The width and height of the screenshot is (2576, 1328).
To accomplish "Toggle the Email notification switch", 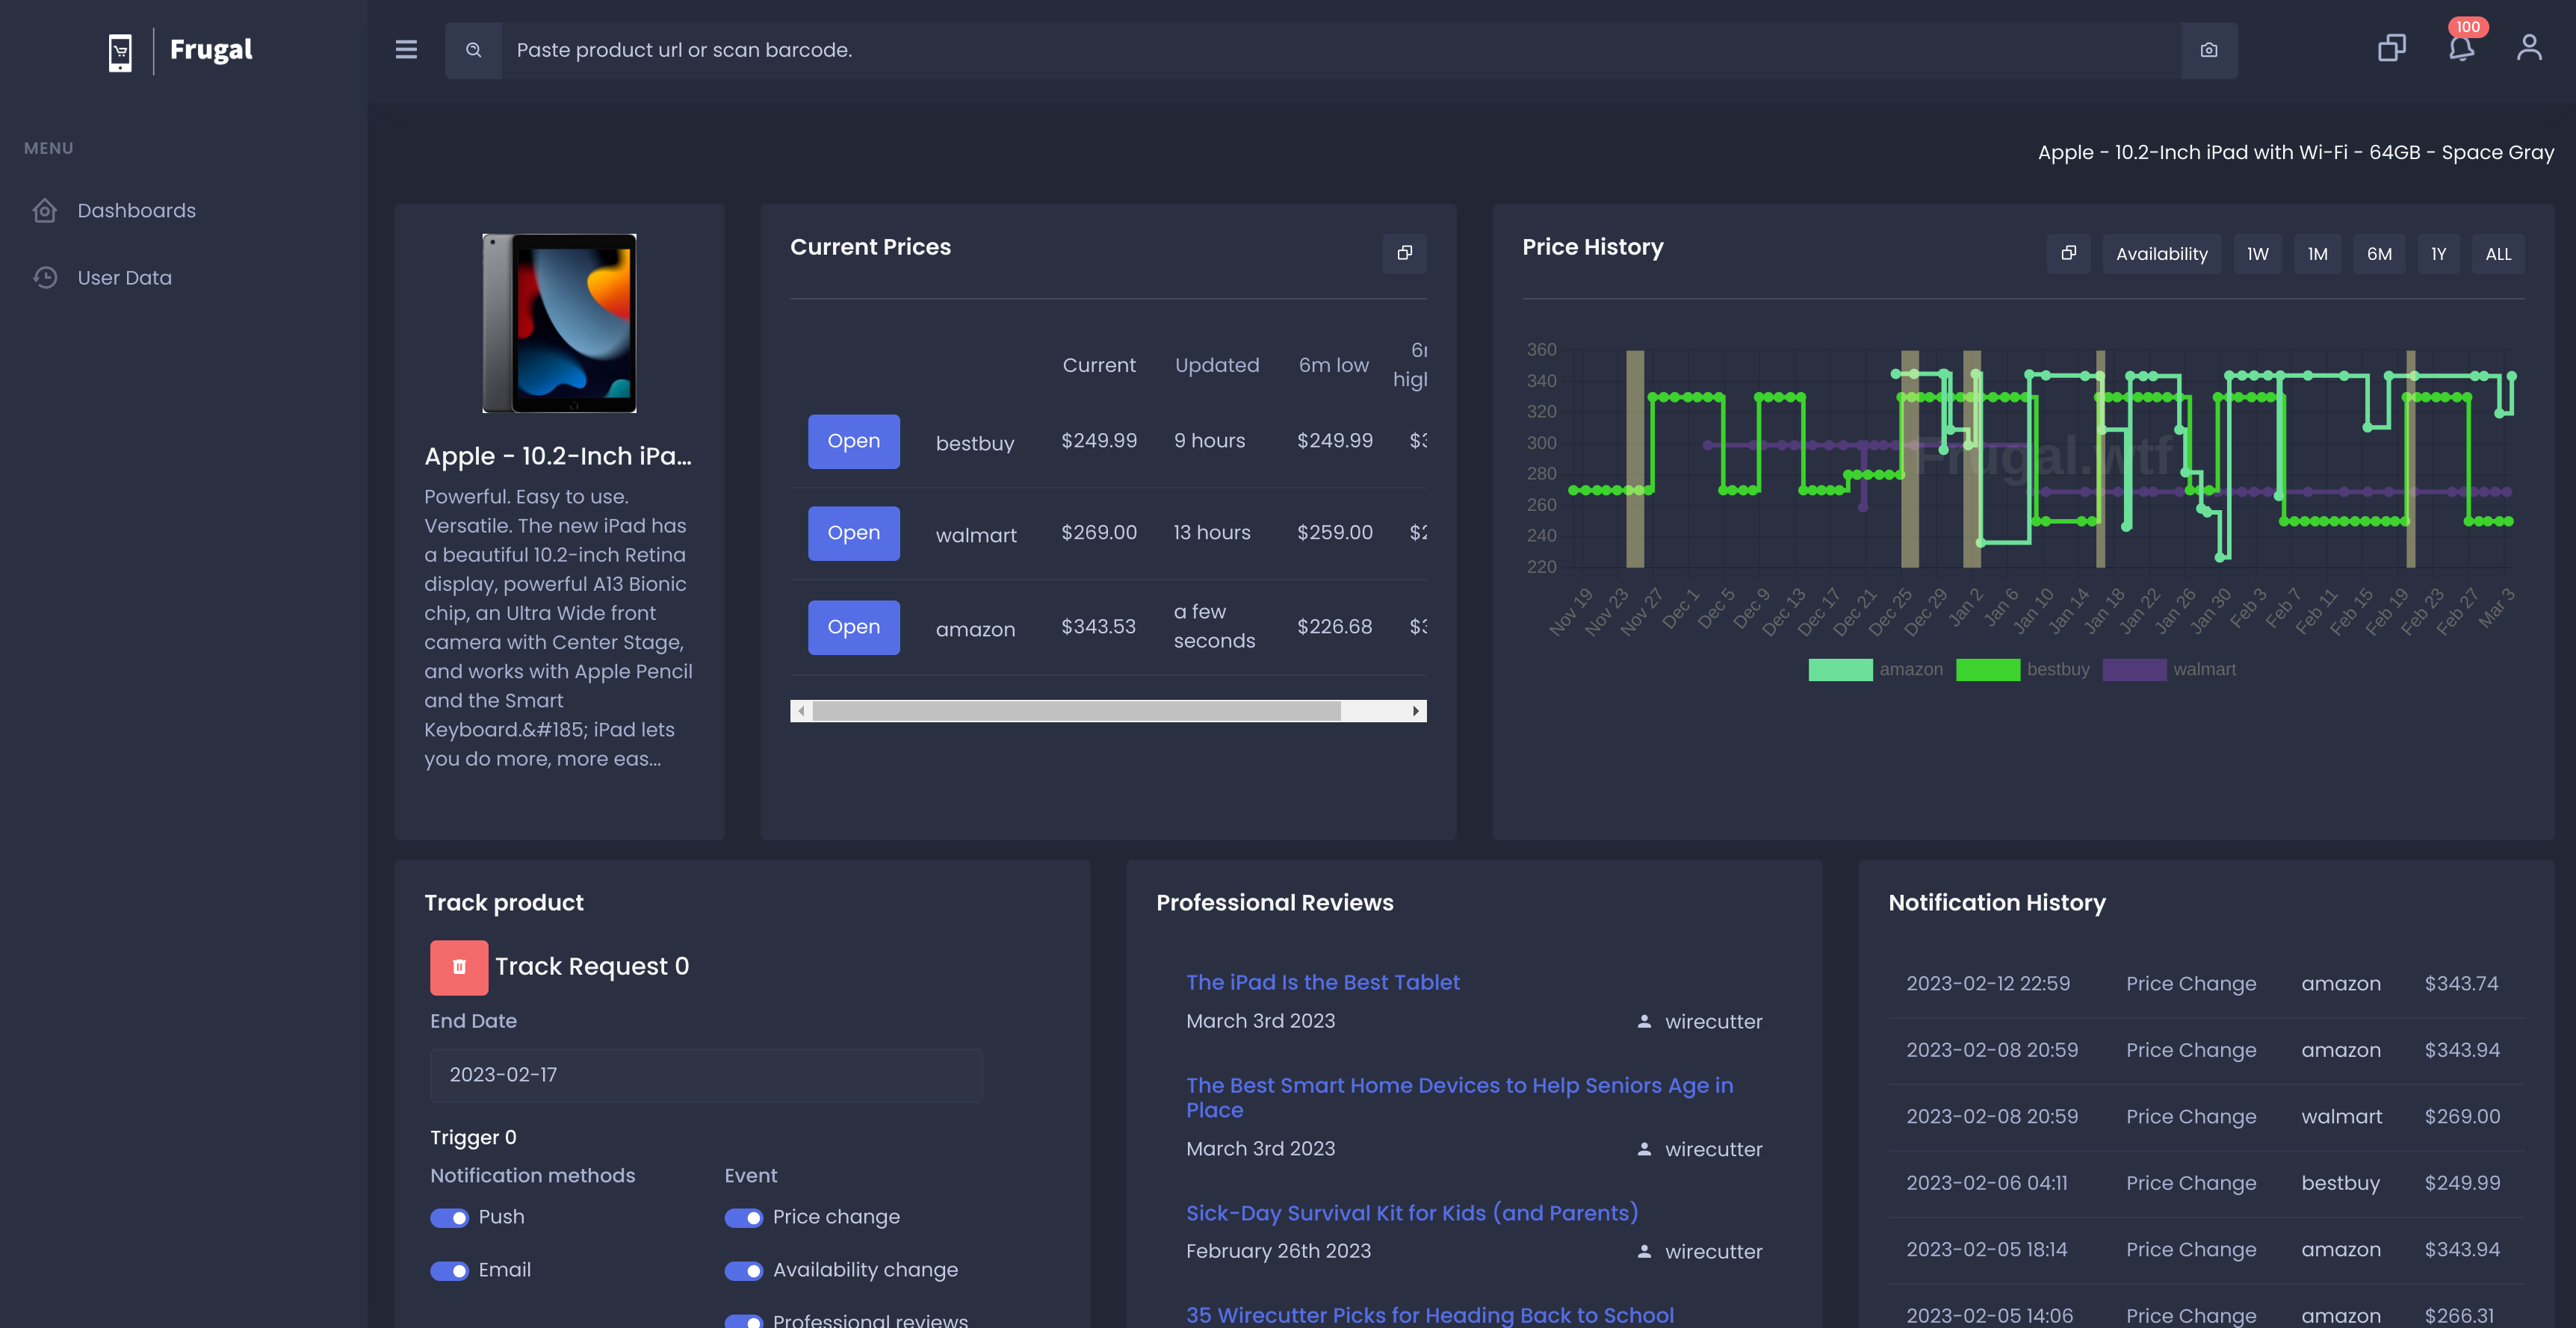I will (x=449, y=1271).
